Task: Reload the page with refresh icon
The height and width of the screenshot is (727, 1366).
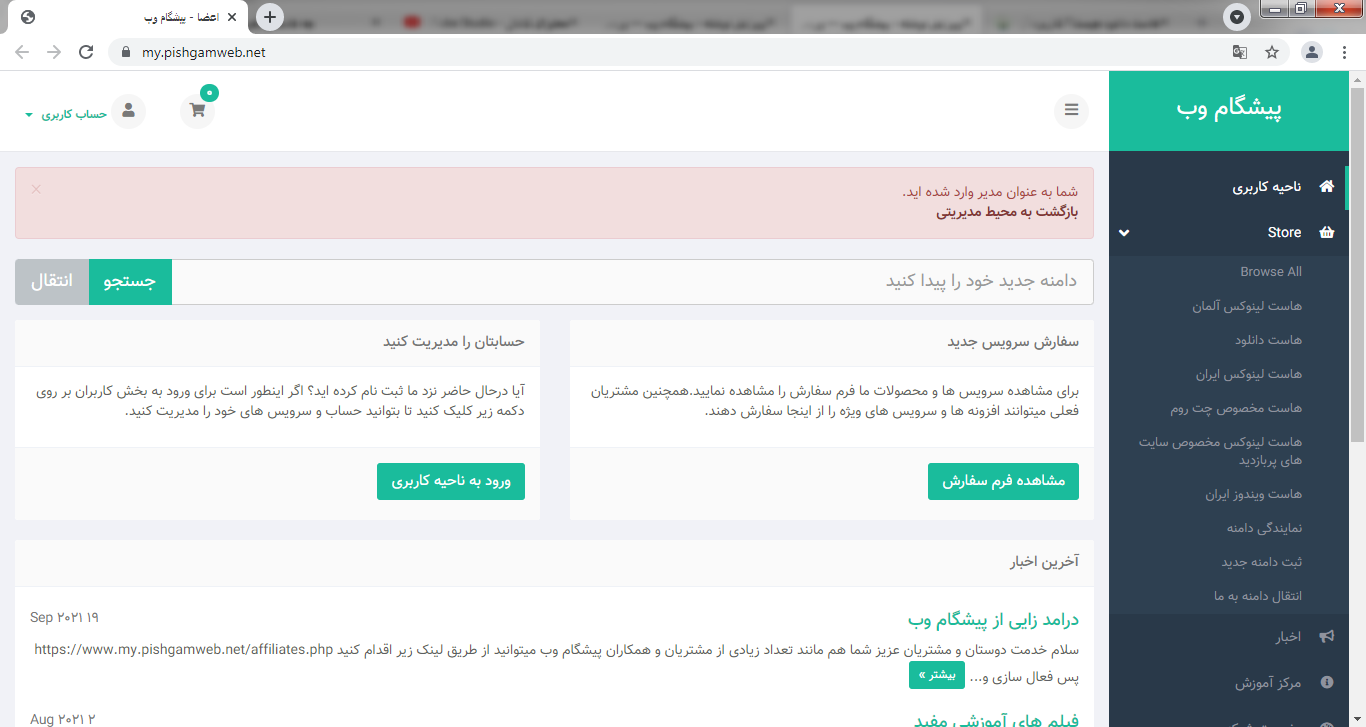Action: click(x=86, y=52)
